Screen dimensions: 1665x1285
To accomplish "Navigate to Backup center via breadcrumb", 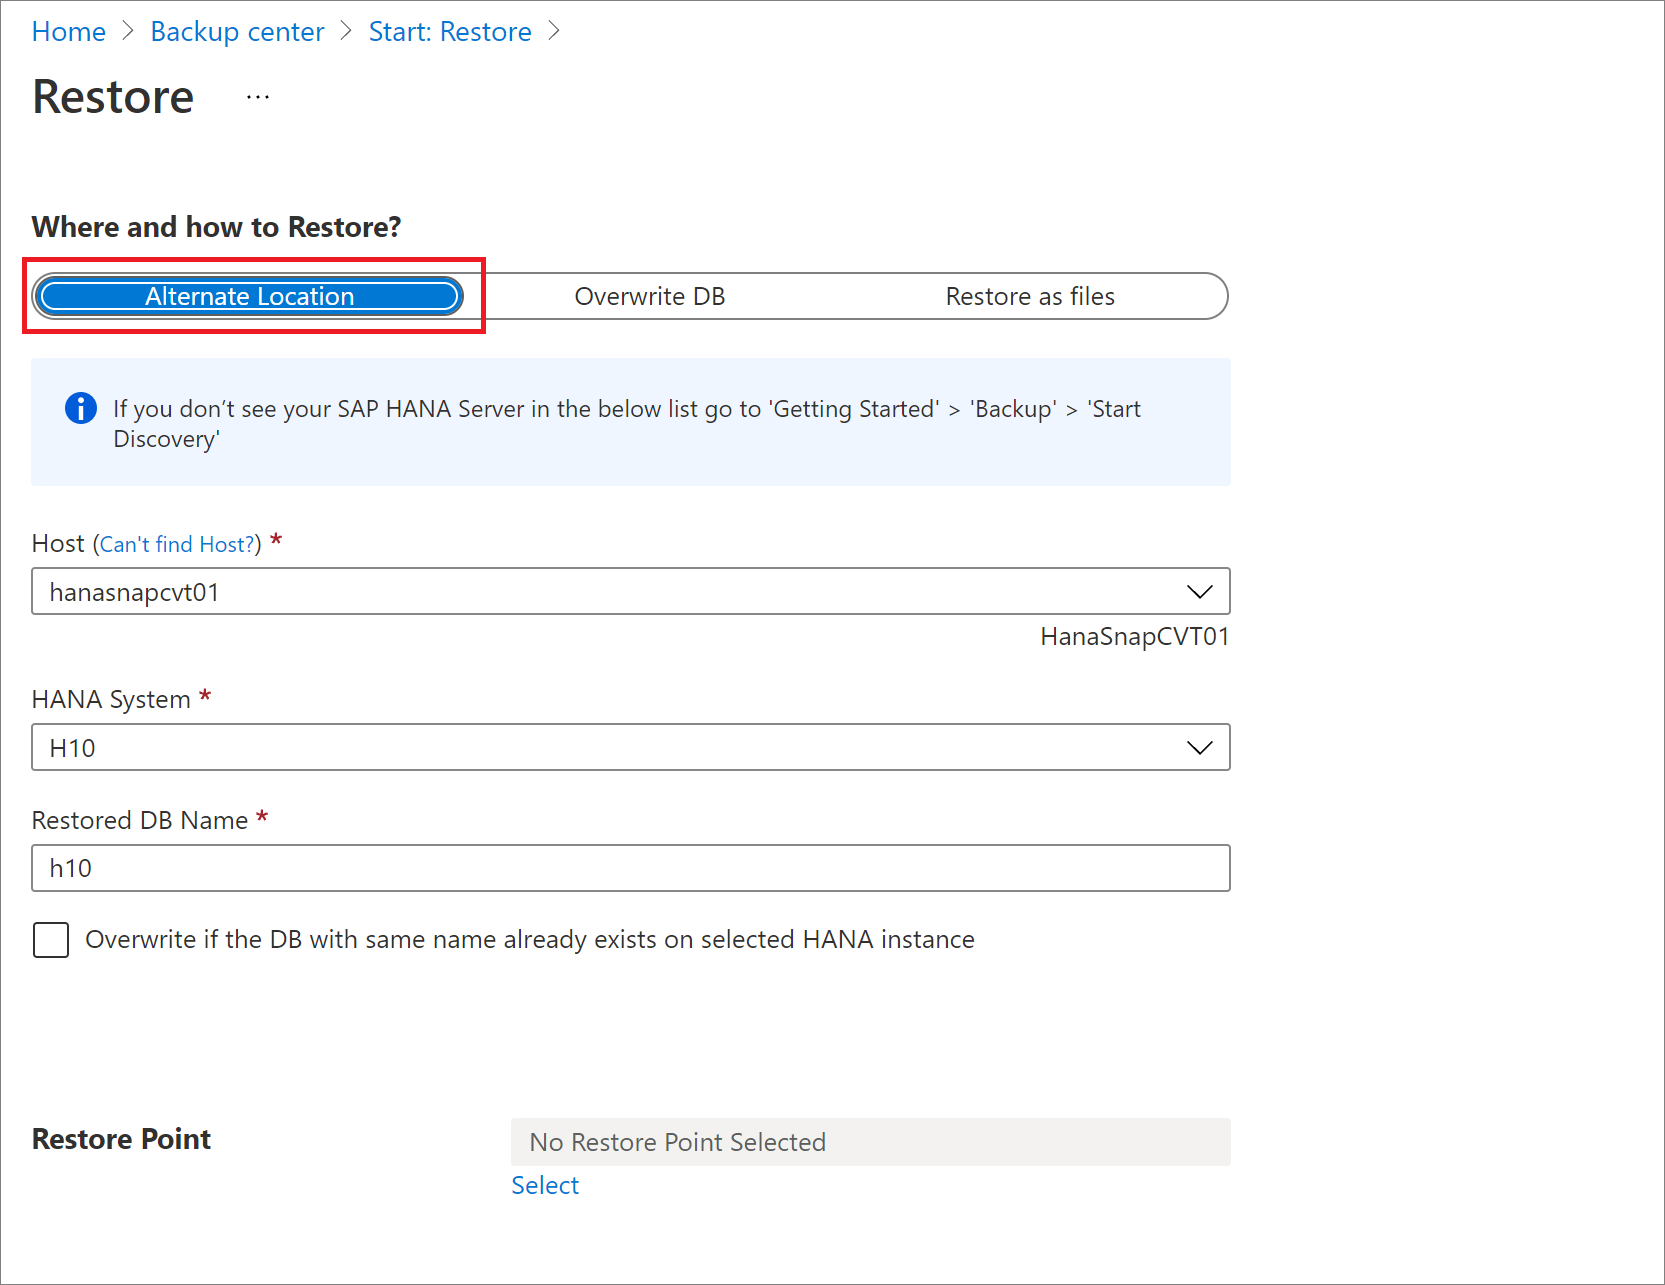I will coord(237,31).
